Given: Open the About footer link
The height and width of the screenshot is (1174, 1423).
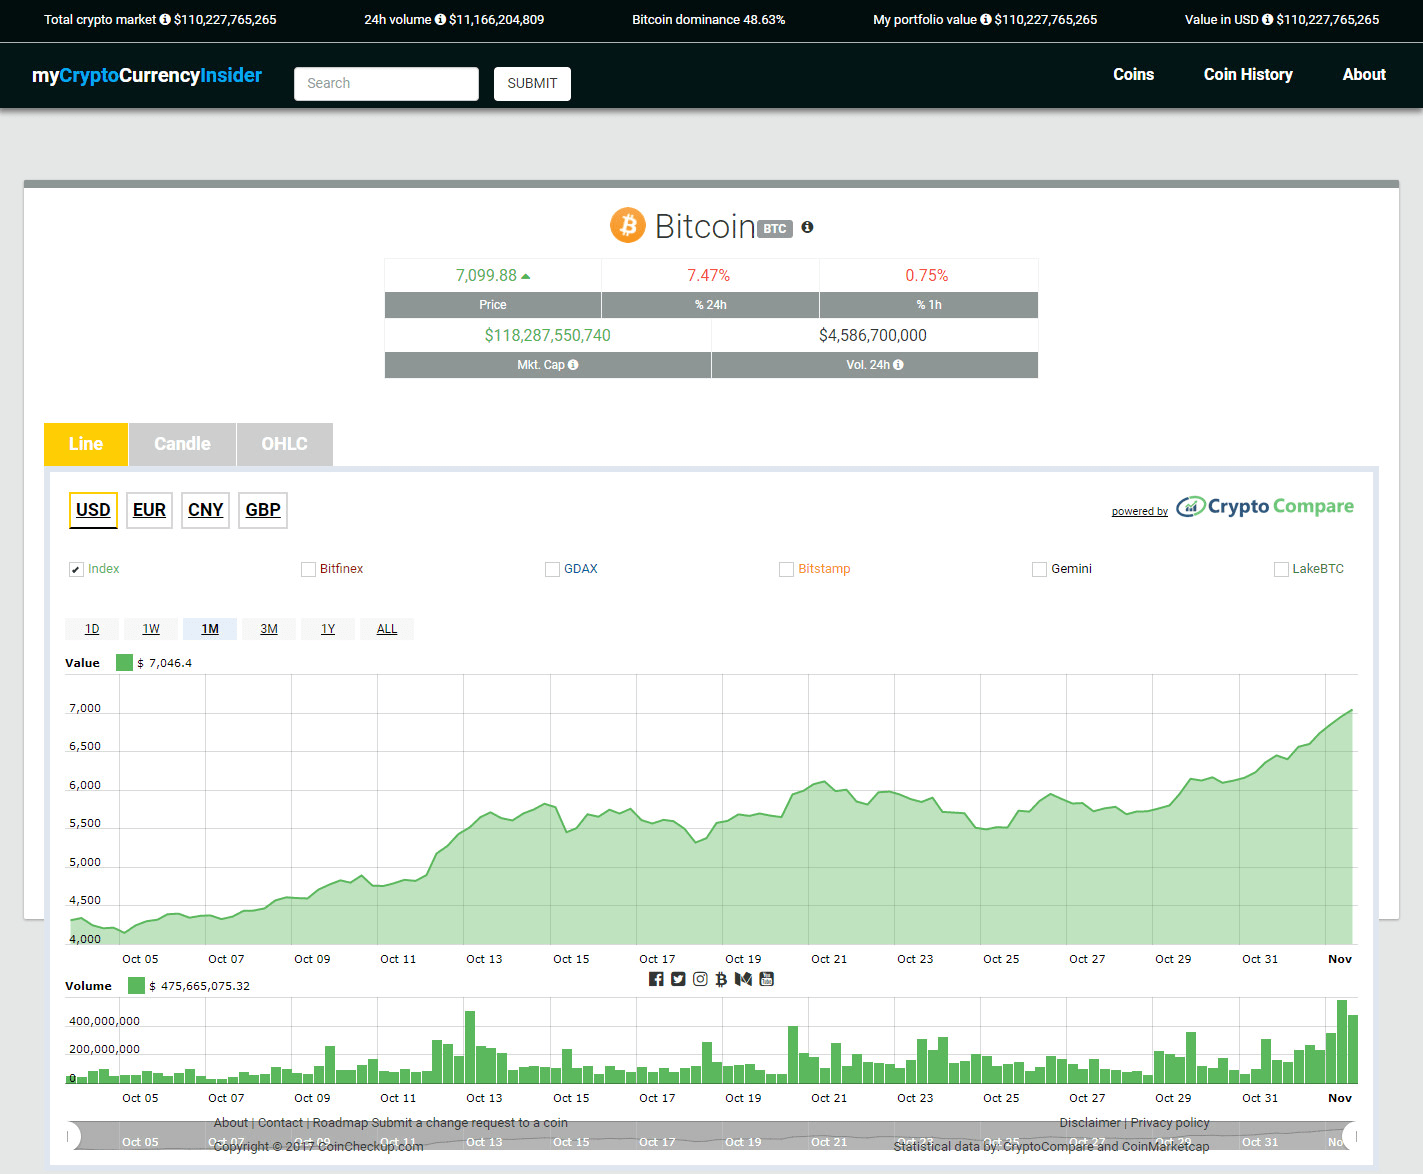Looking at the screenshot, I should tap(231, 1123).
